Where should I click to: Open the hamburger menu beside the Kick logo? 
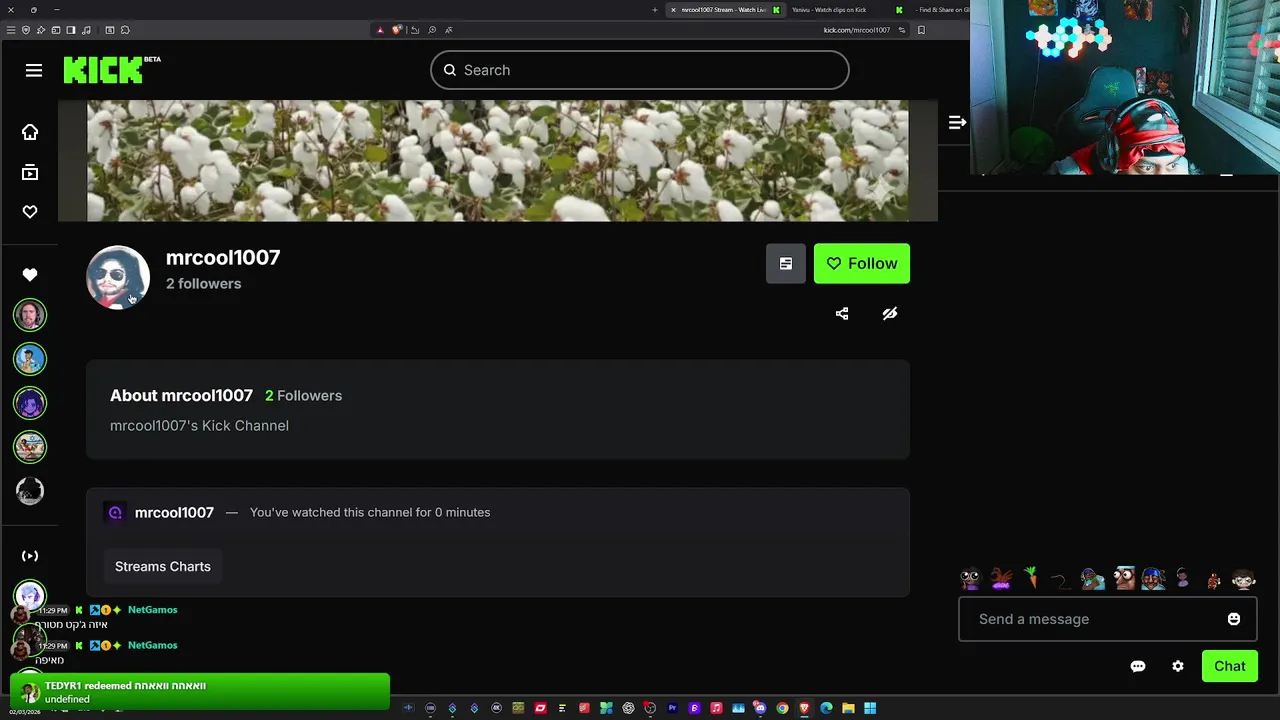tap(34, 70)
